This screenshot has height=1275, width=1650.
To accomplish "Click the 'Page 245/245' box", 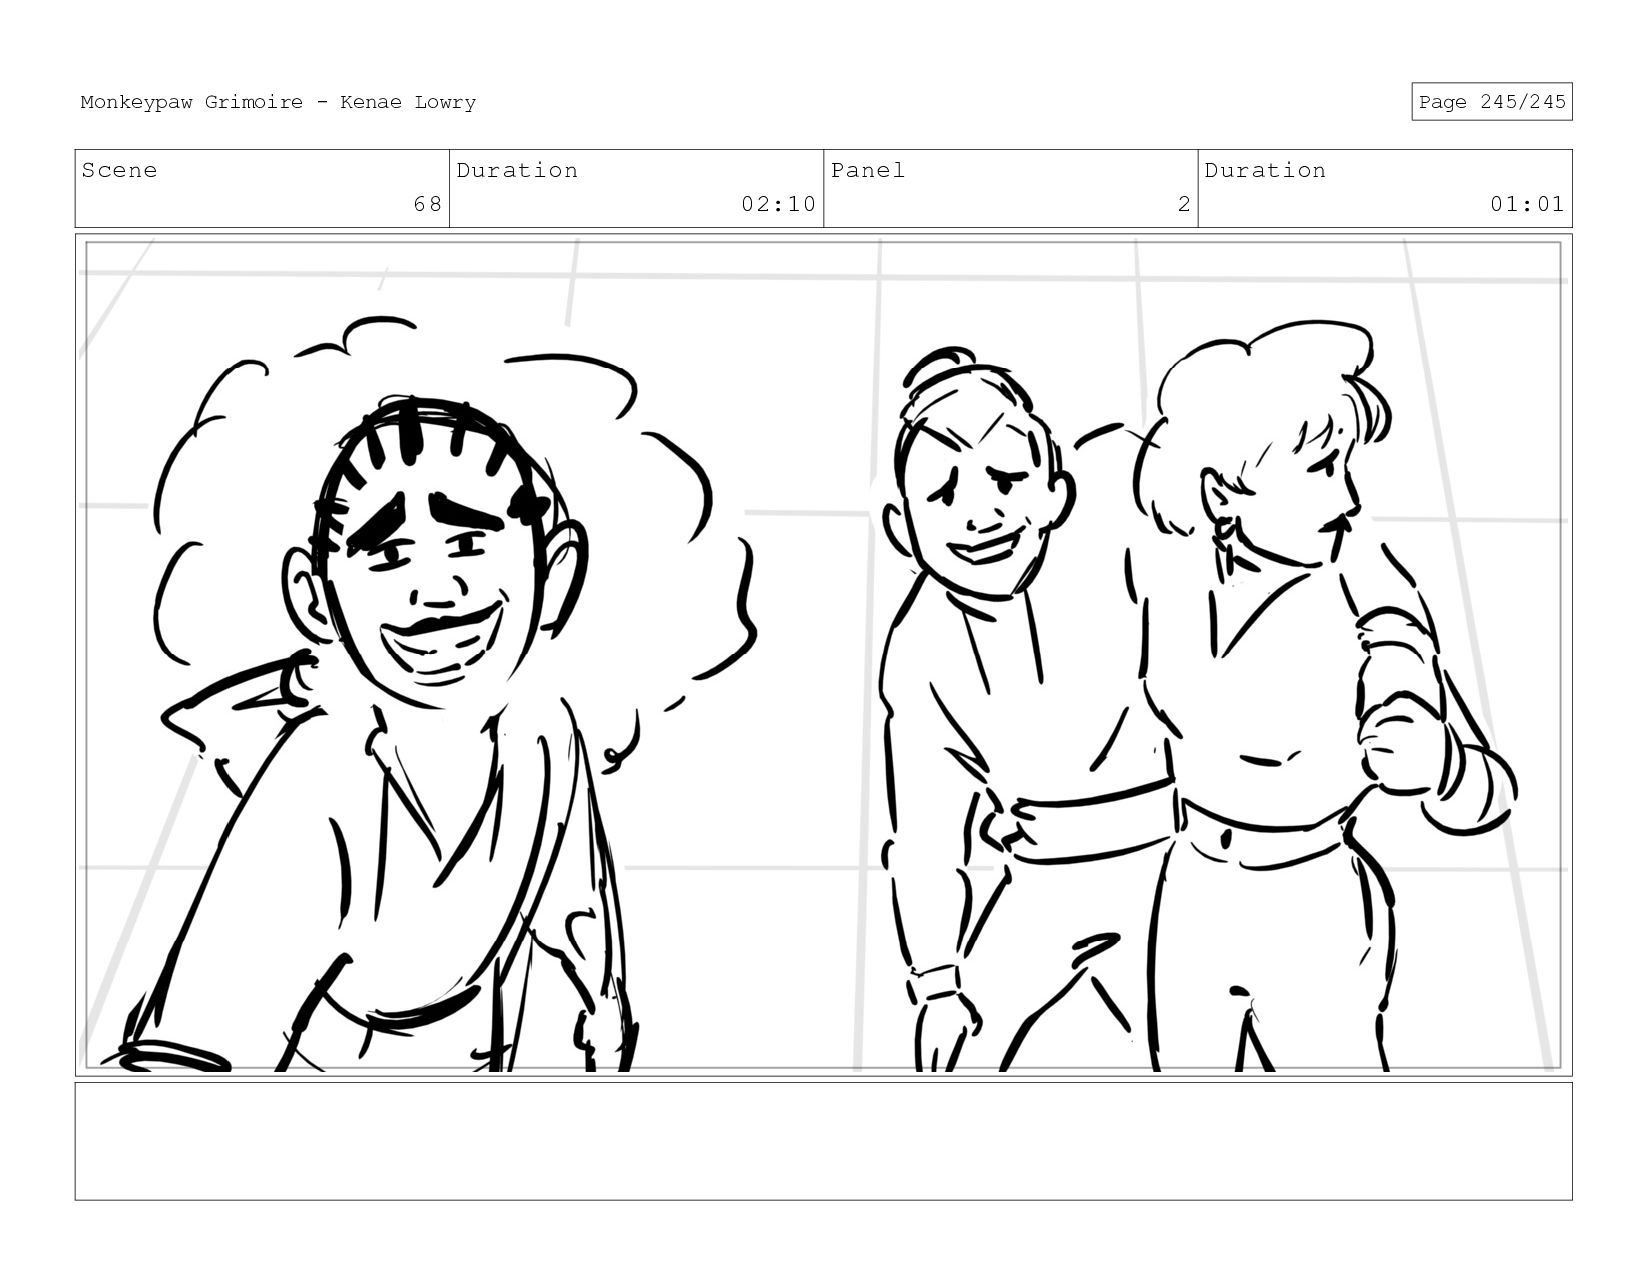I will (1491, 102).
